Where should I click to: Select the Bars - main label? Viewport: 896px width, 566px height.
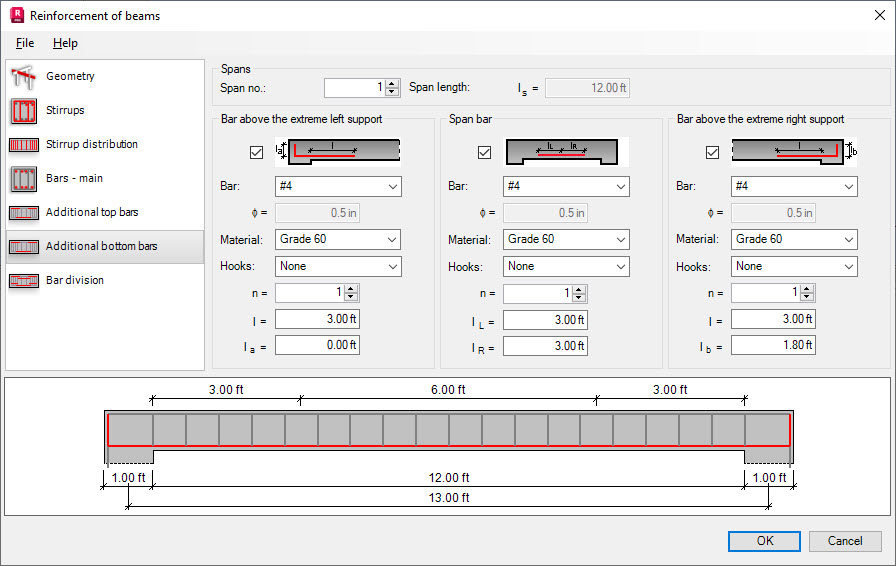(x=74, y=178)
